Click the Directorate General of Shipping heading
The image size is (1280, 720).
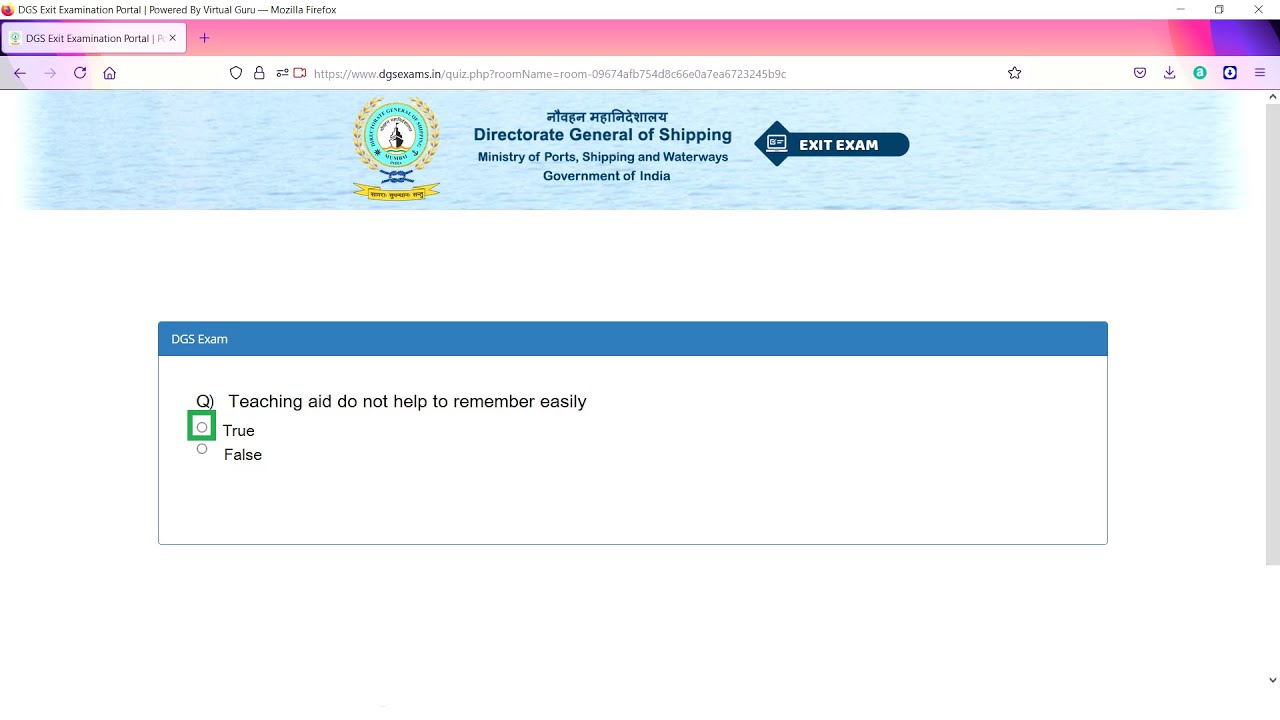(x=603, y=135)
